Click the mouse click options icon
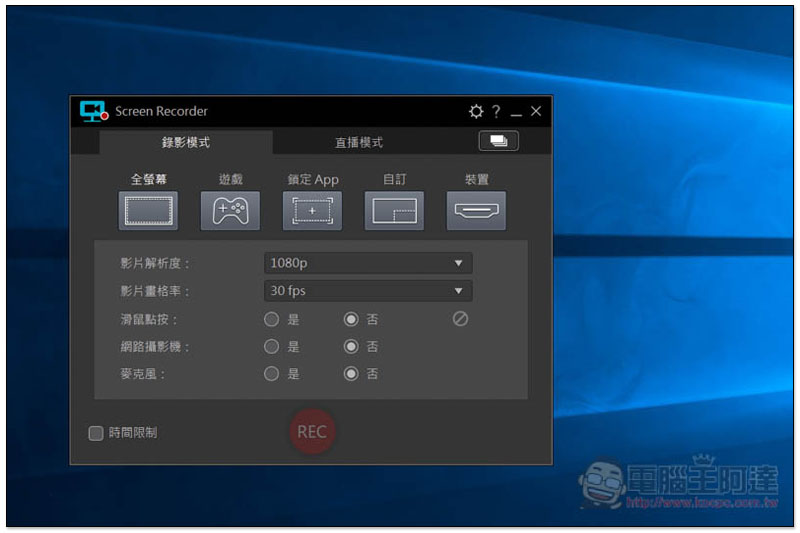 click(x=460, y=320)
